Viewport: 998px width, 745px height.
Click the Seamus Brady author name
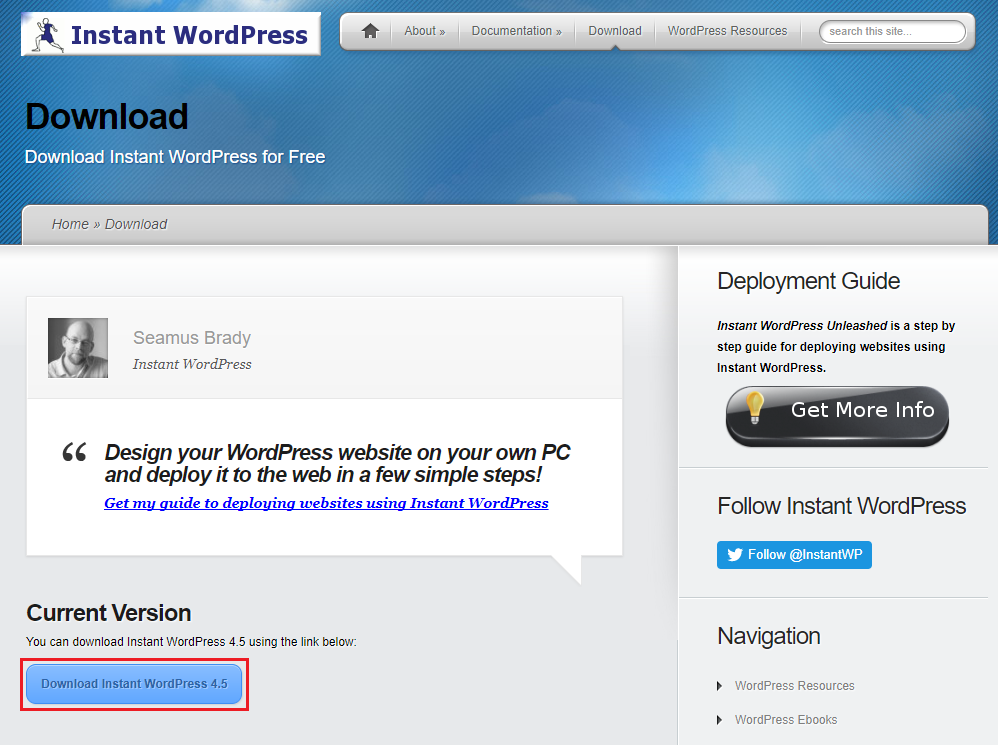click(x=192, y=338)
